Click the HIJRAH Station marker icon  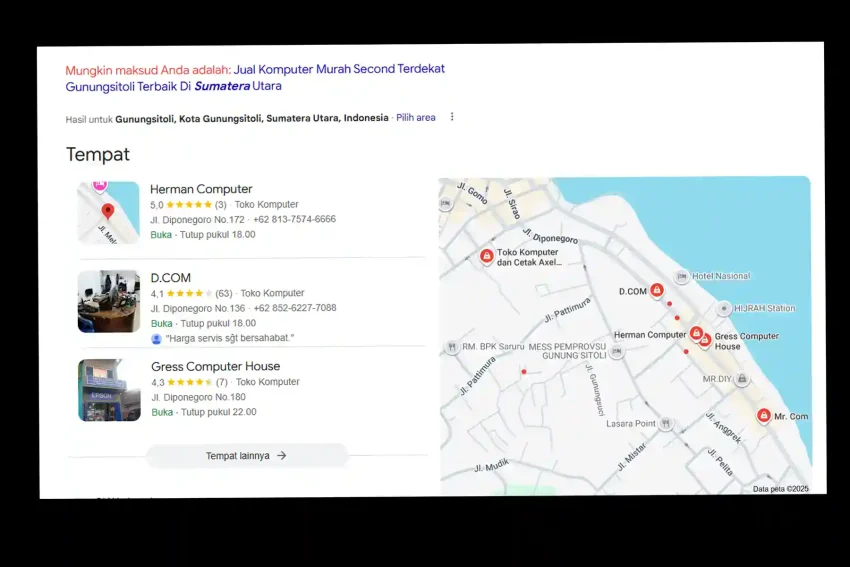click(724, 308)
